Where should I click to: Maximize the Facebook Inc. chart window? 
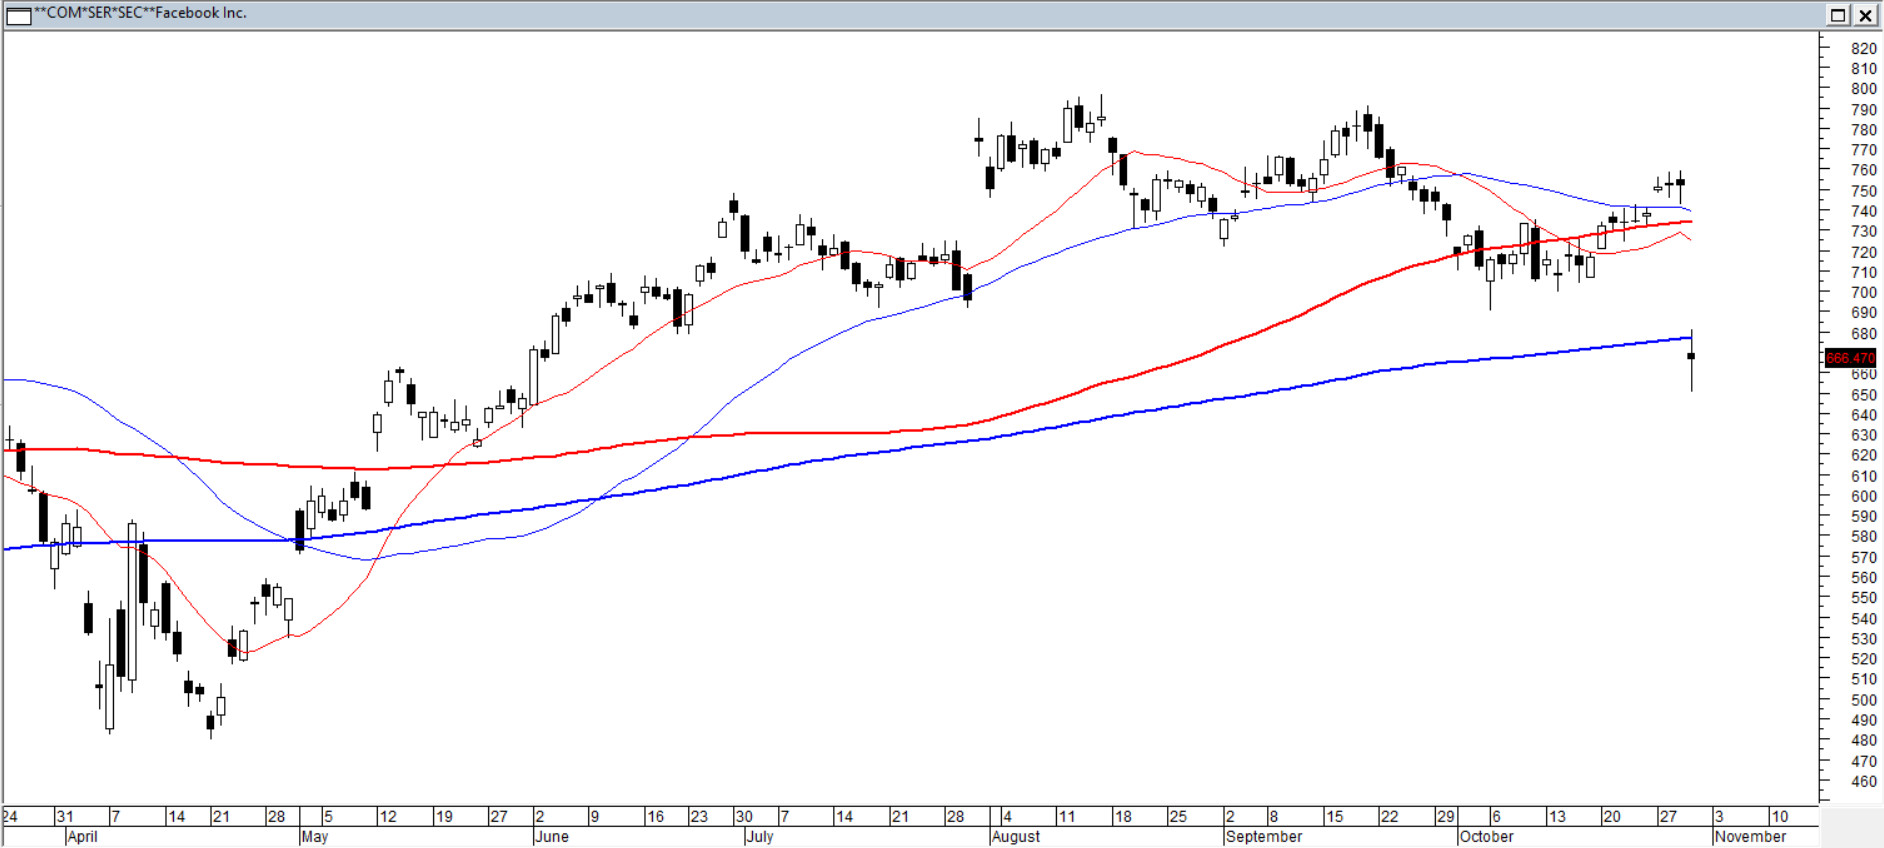(x=1838, y=15)
